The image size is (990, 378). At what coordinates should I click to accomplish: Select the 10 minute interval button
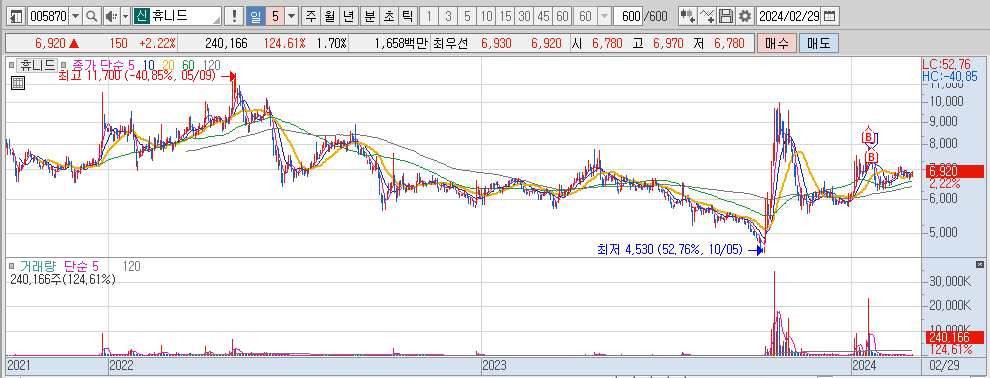coord(486,16)
